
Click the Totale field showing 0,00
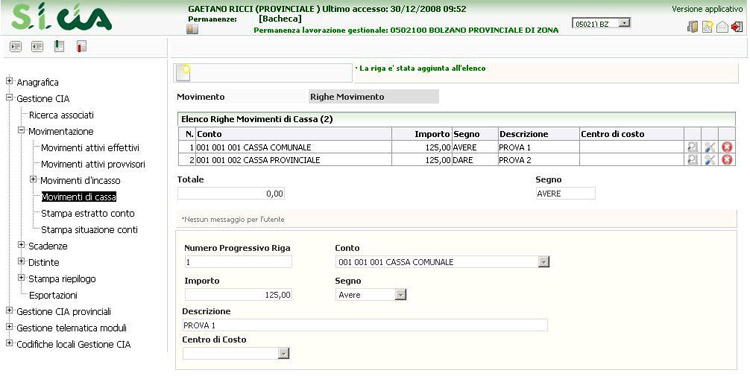231,194
